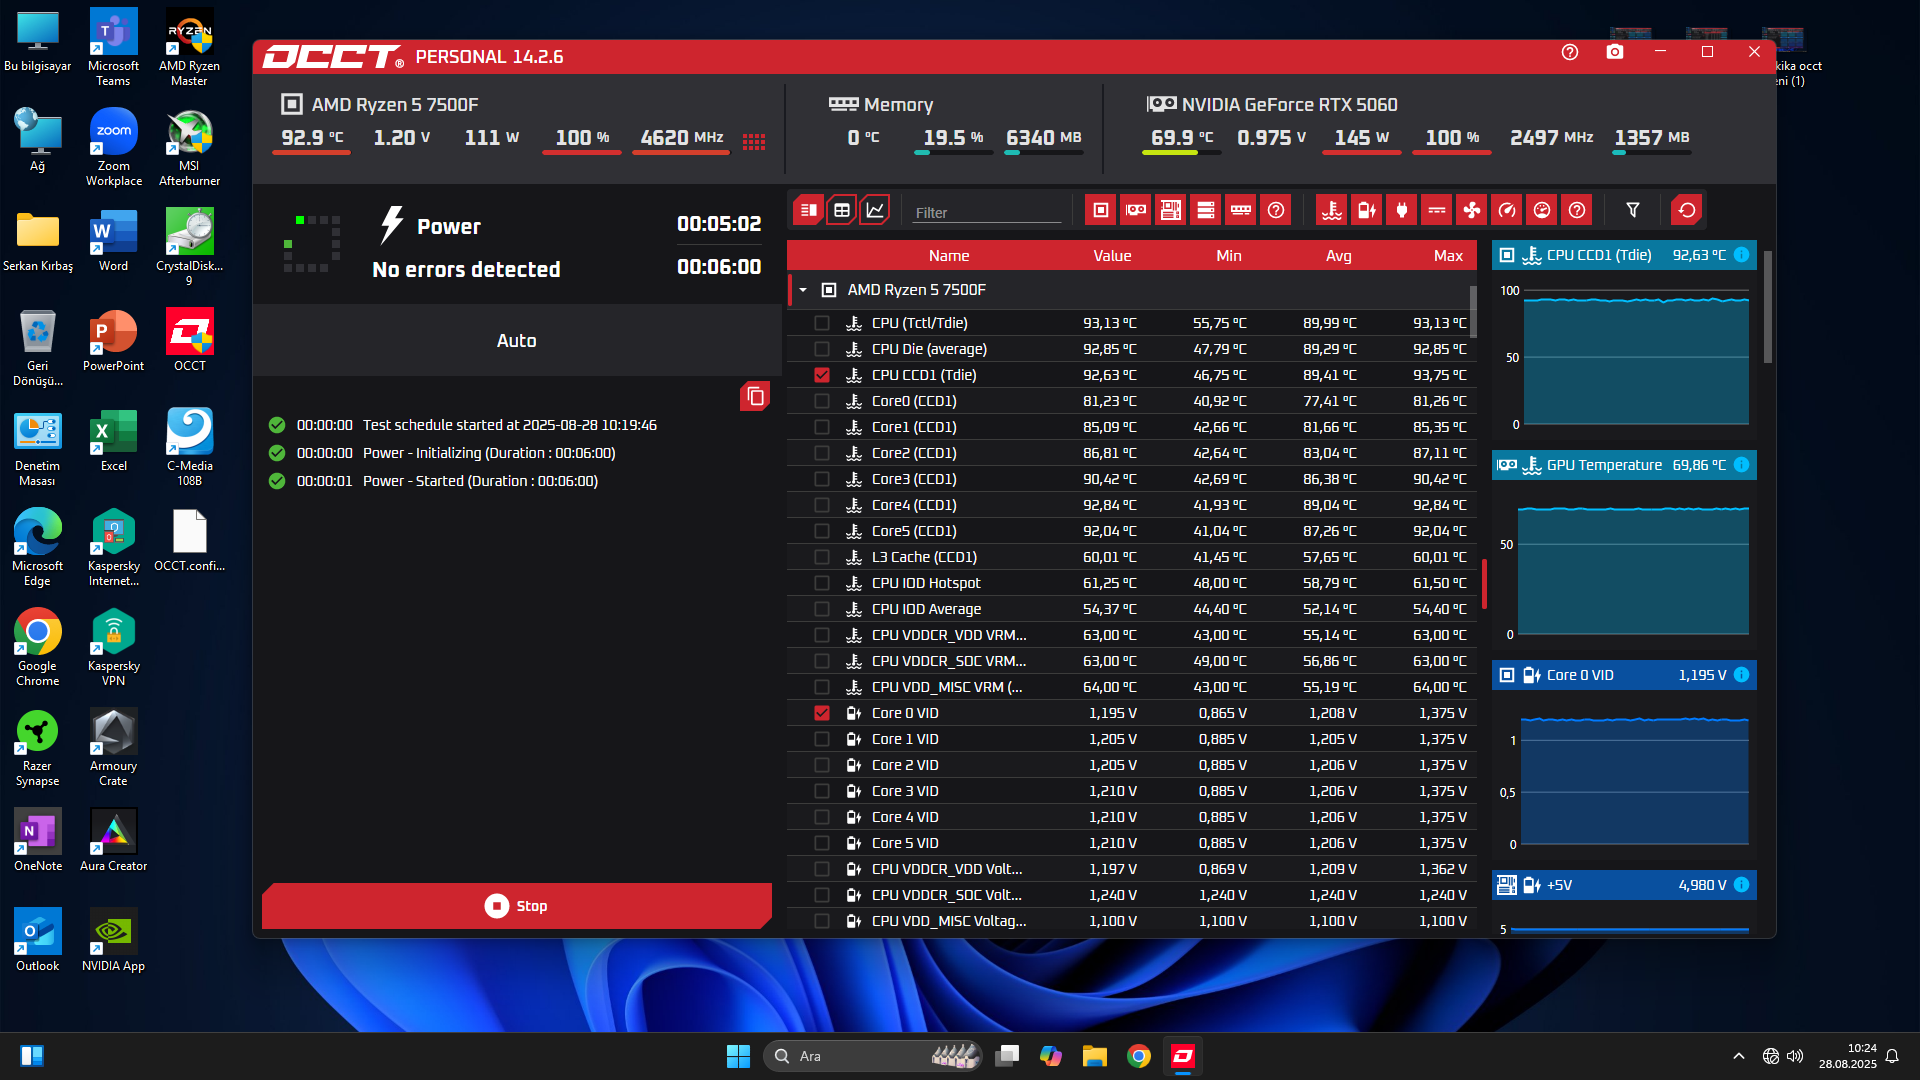Screen dimensions: 1920x1080
Task: Filter sensors by memory module icon
Action: point(1241,210)
